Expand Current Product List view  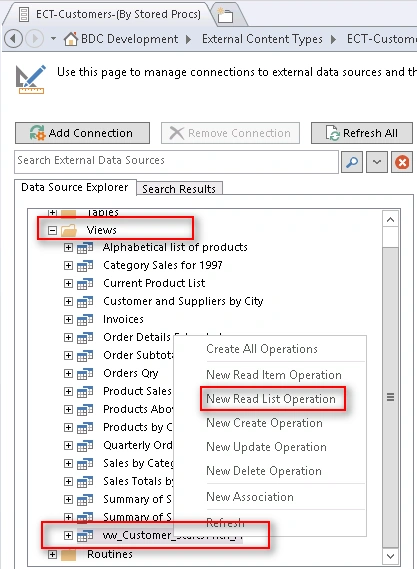point(68,283)
